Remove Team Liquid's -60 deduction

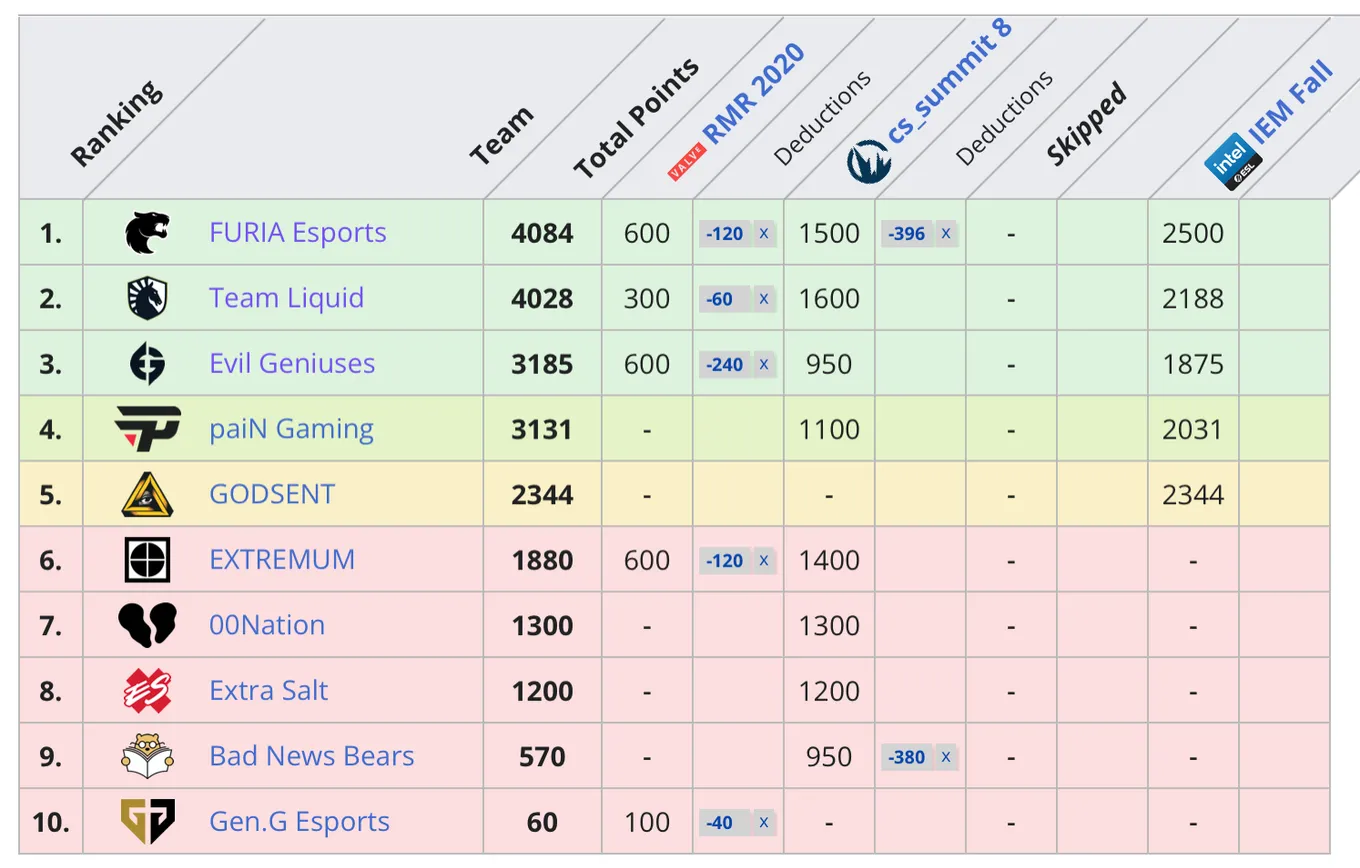763,299
